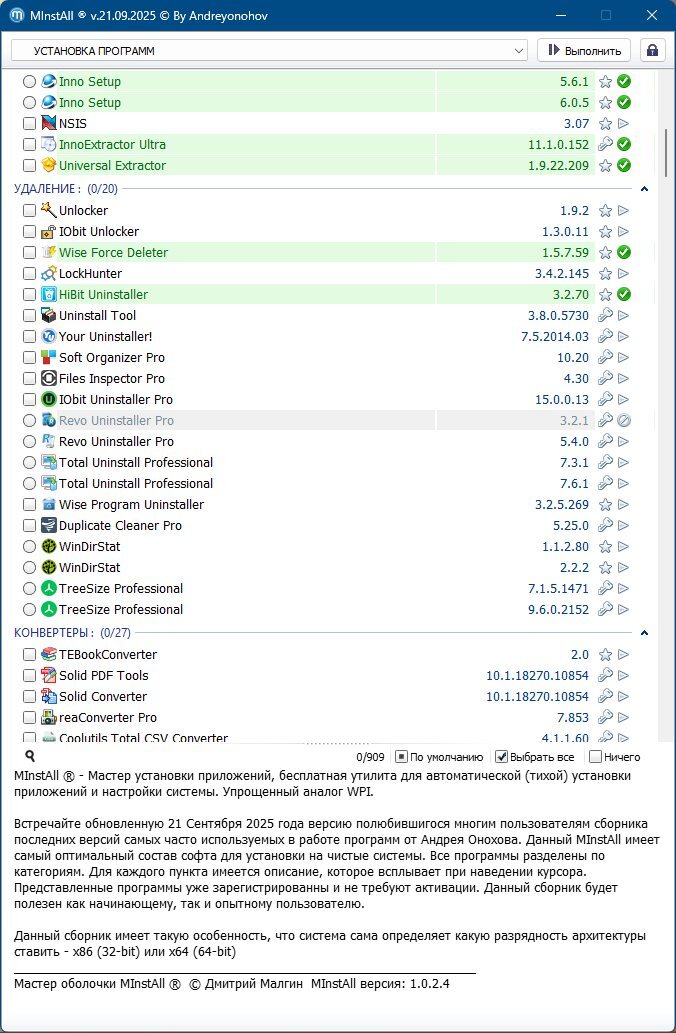Click green check icon for HiBit Uninstaller

(624, 295)
